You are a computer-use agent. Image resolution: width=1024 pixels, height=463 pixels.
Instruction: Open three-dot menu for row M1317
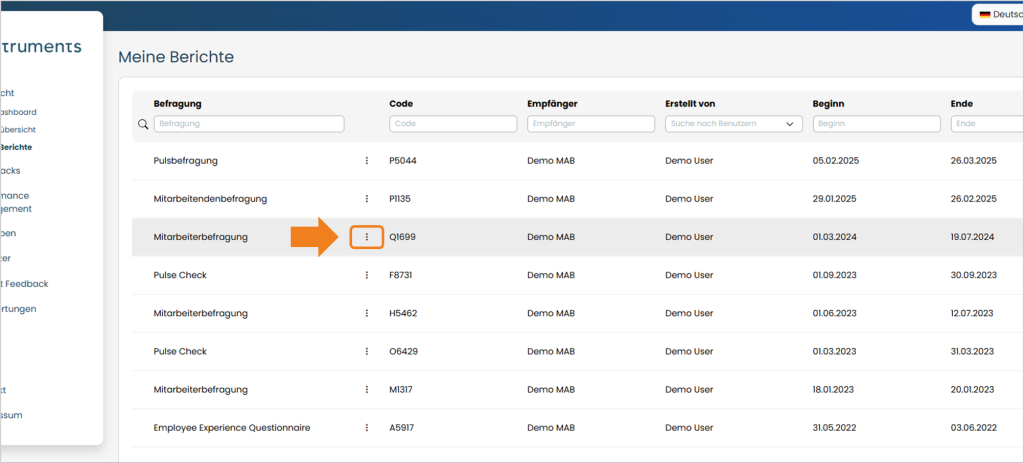point(366,389)
